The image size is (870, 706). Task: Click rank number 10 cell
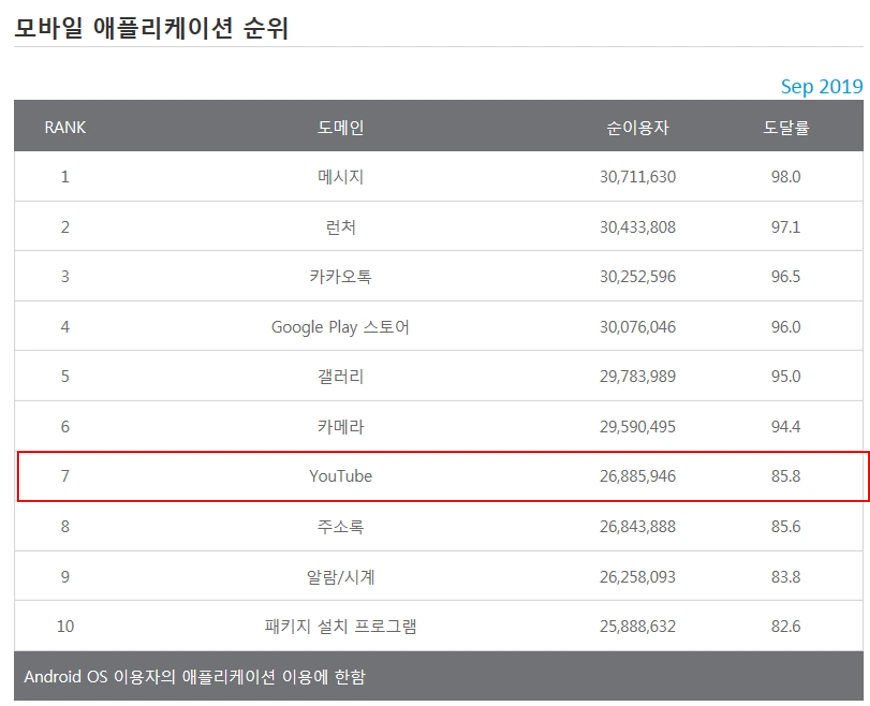64,625
